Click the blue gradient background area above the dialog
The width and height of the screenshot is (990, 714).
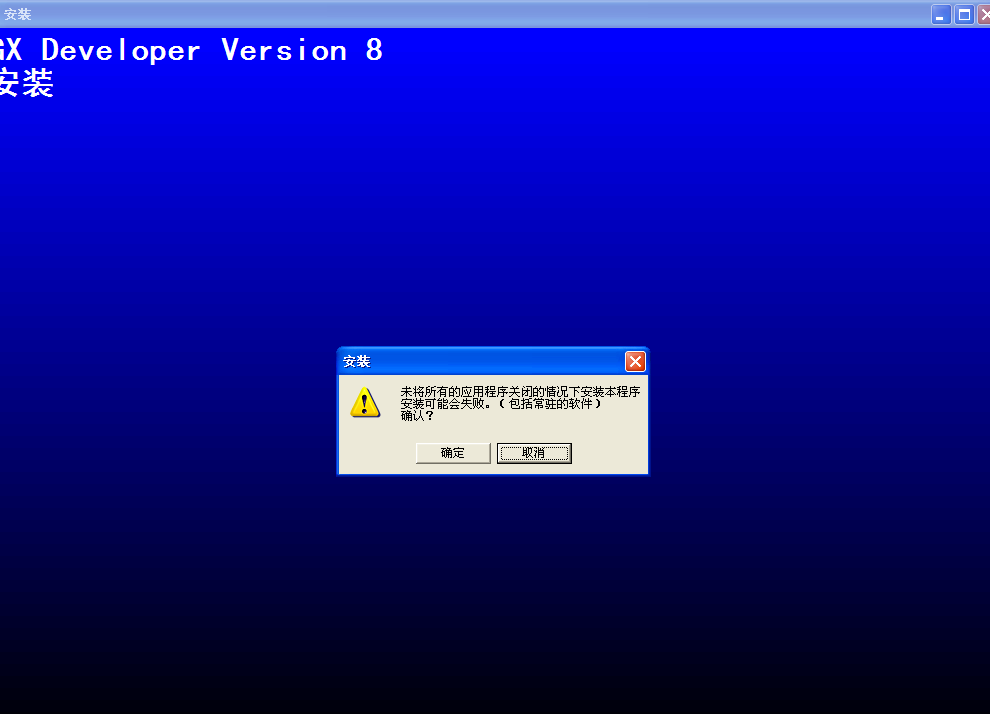click(493, 220)
